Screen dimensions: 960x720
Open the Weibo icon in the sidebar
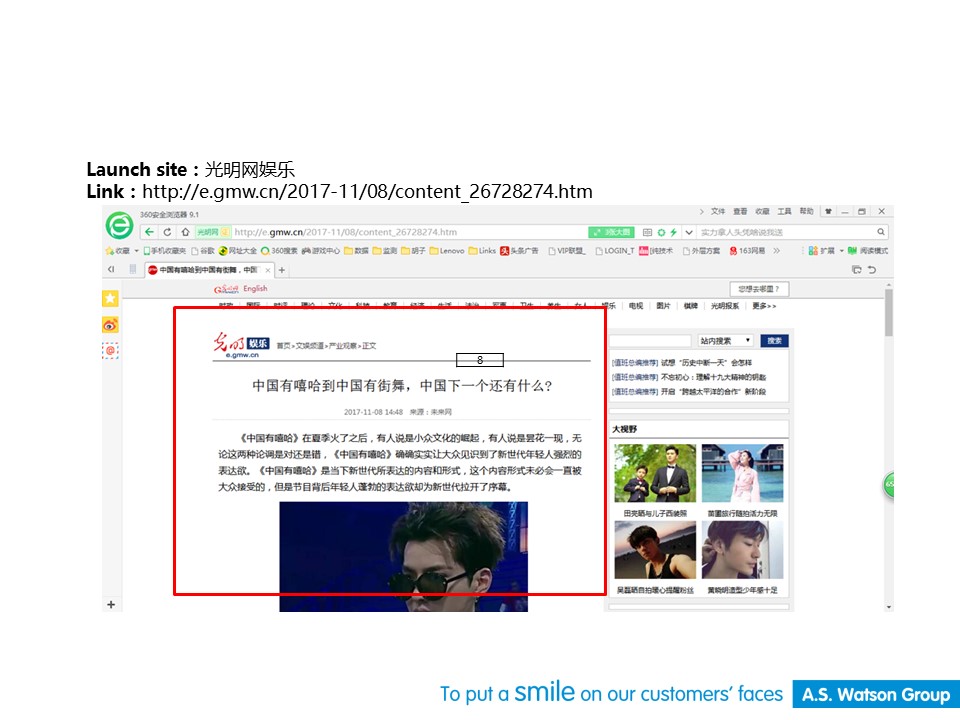point(110,324)
